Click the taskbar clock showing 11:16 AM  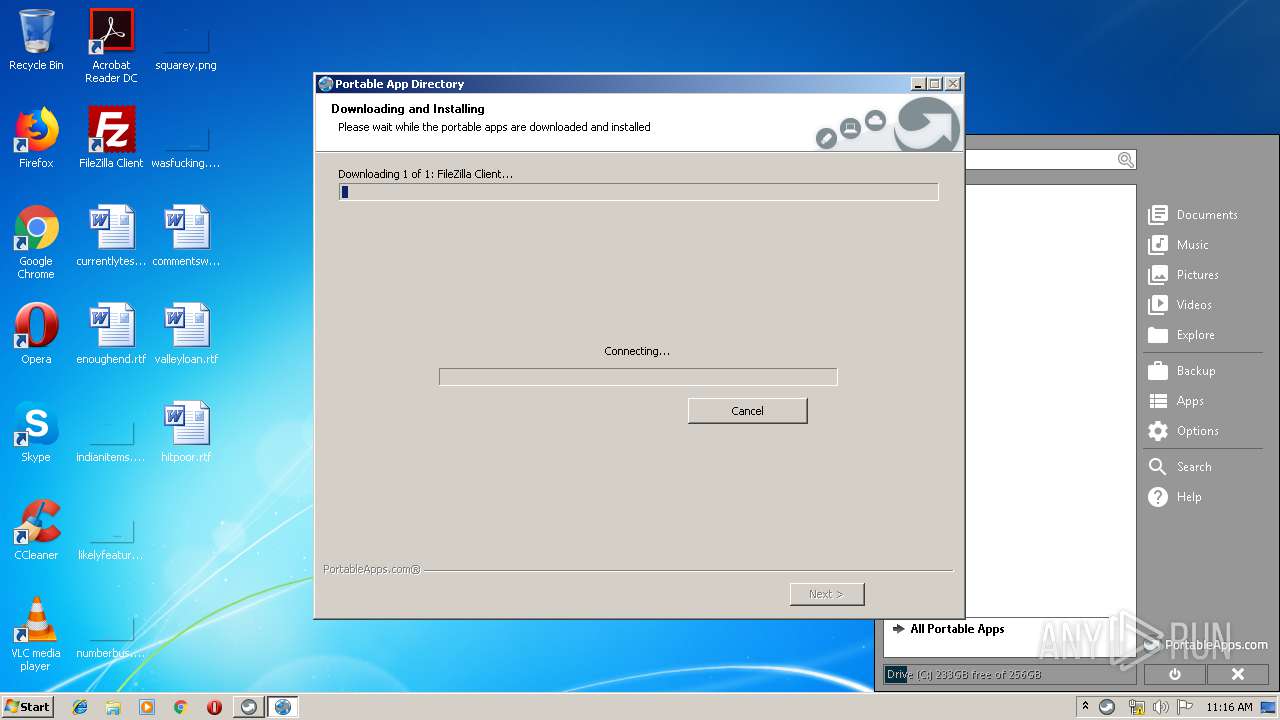point(1229,707)
